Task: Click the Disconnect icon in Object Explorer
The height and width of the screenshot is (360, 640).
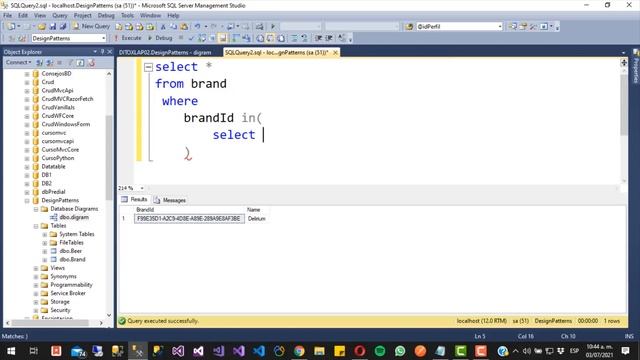Action: pyautogui.click(x=50, y=62)
